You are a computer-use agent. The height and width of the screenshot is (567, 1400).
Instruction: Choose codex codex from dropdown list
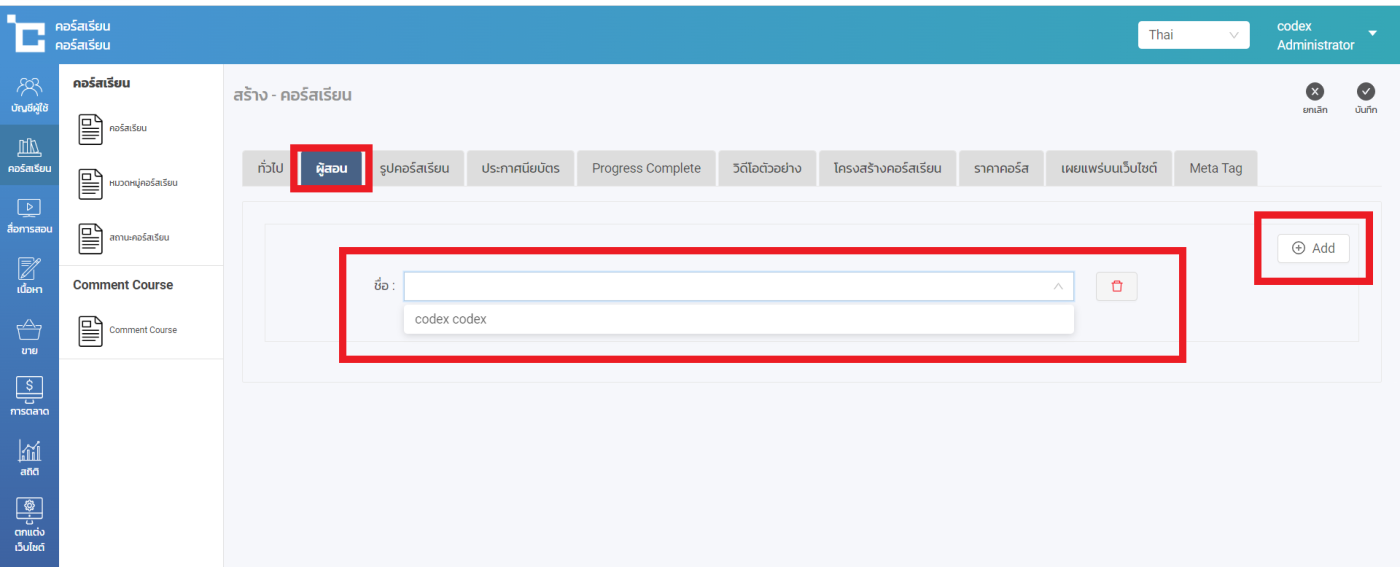click(x=451, y=319)
